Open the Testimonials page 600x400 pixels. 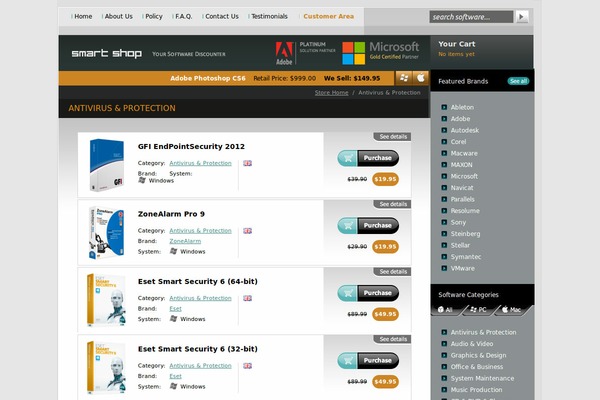pyautogui.click(x=269, y=16)
